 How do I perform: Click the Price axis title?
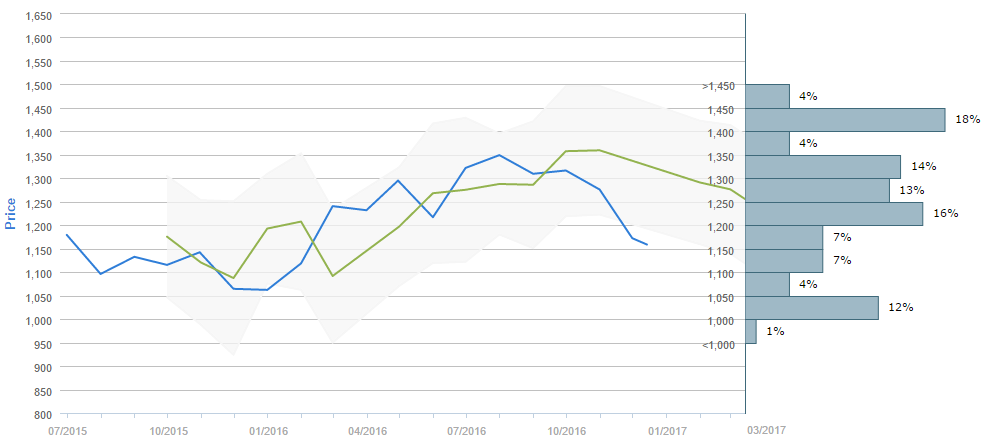11,211
